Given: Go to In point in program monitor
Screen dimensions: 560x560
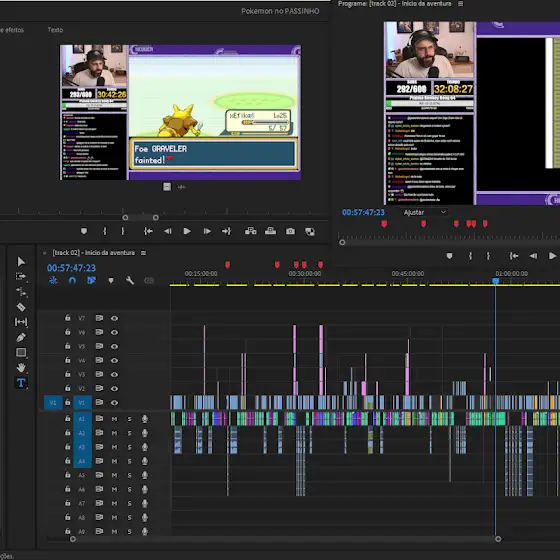Looking at the screenshot, I should [514, 256].
